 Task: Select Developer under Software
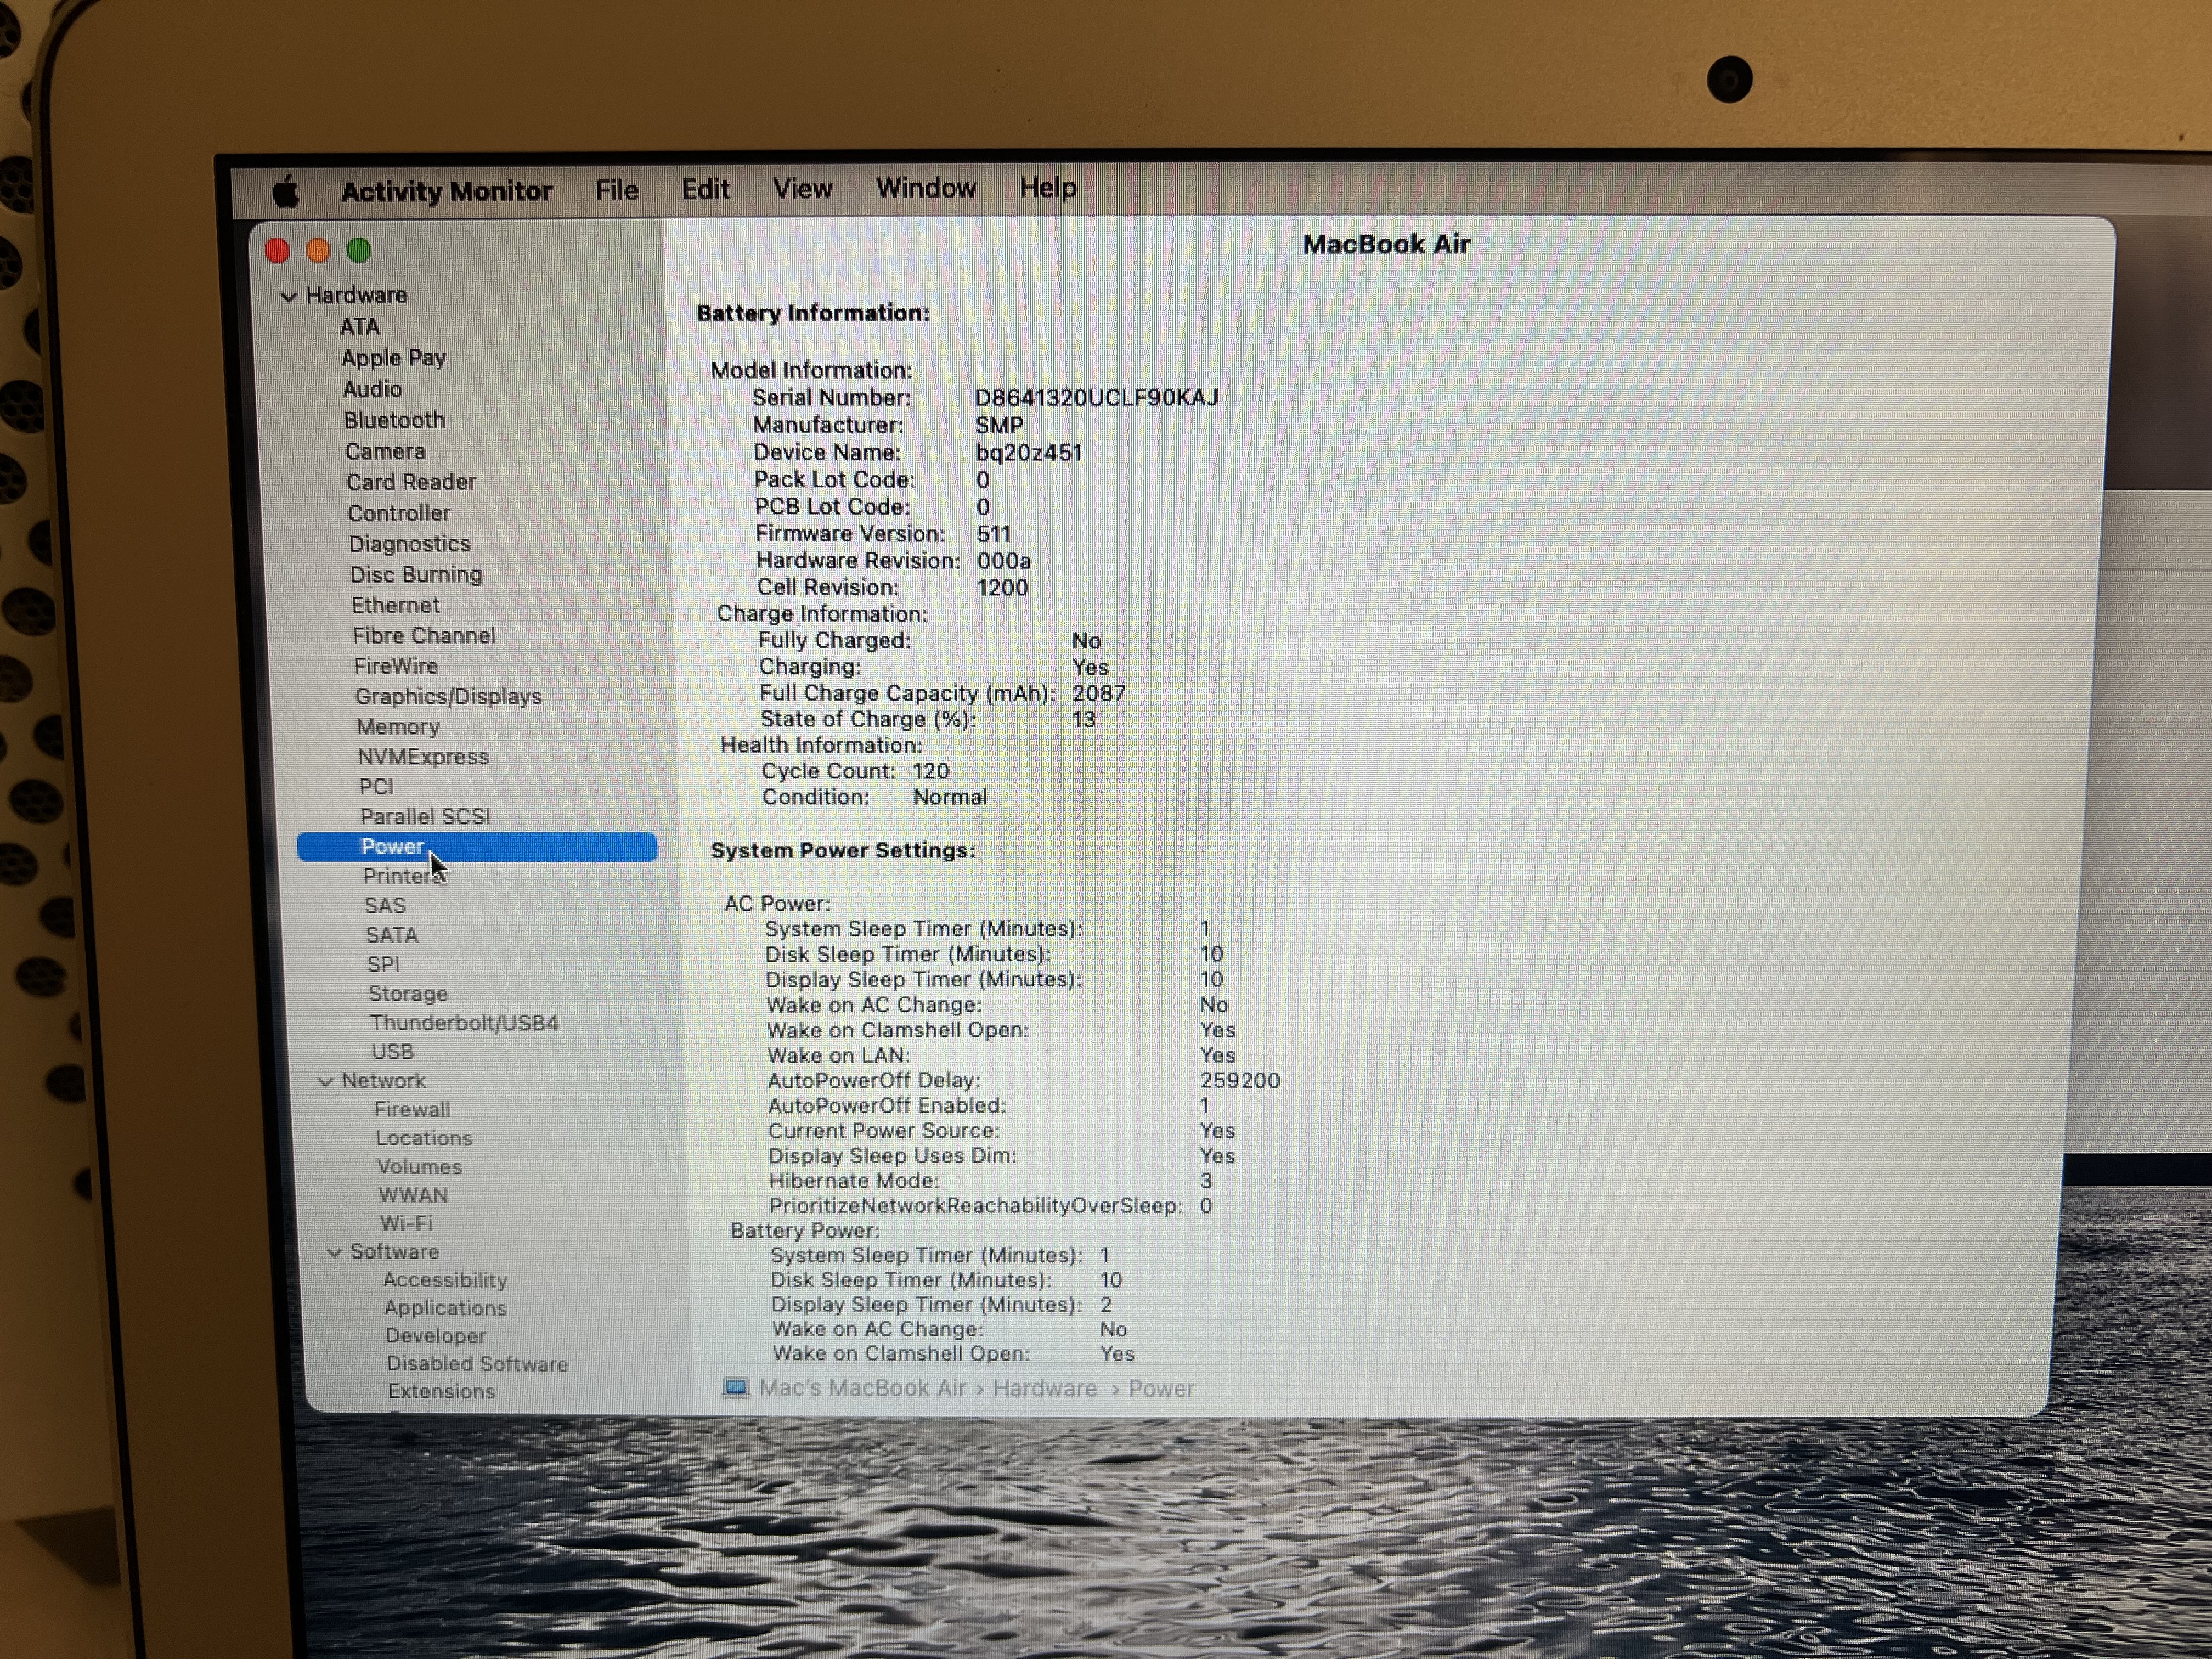coord(436,1336)
